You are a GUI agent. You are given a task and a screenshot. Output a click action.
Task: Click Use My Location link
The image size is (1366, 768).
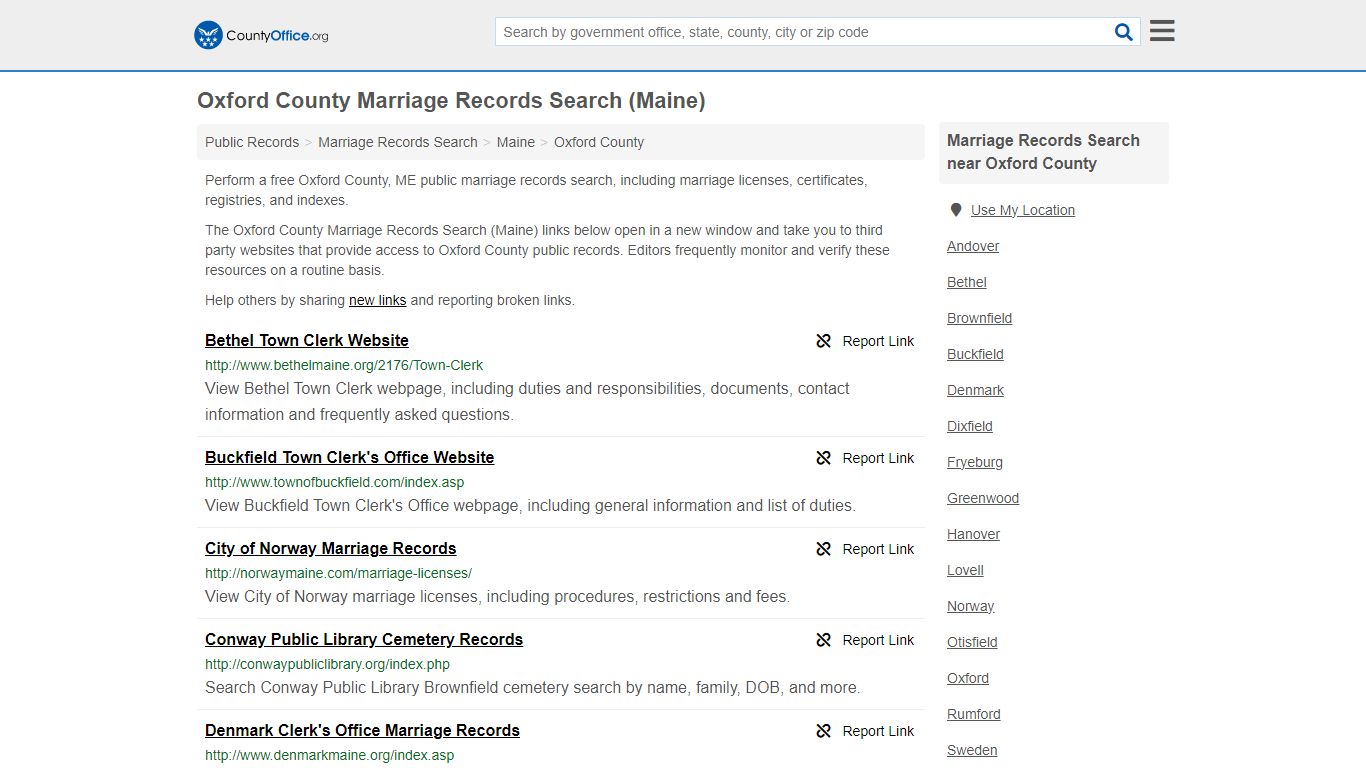[x=1023, y=210]
